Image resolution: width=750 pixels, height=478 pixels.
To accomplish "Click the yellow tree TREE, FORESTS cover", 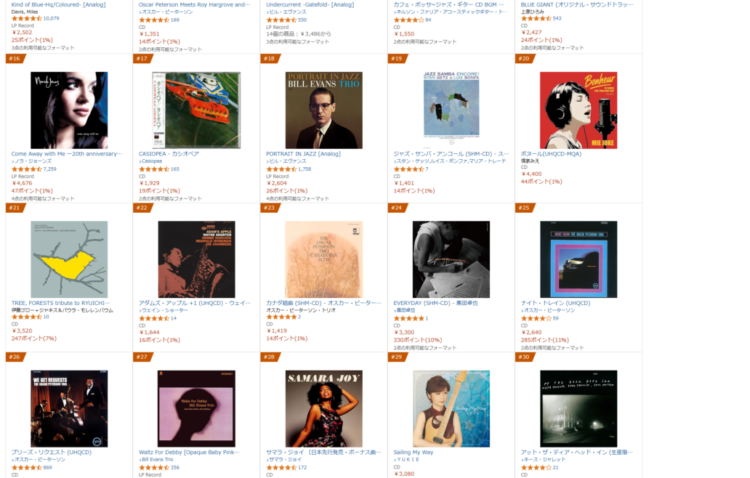I will click(x=69, y=259).
